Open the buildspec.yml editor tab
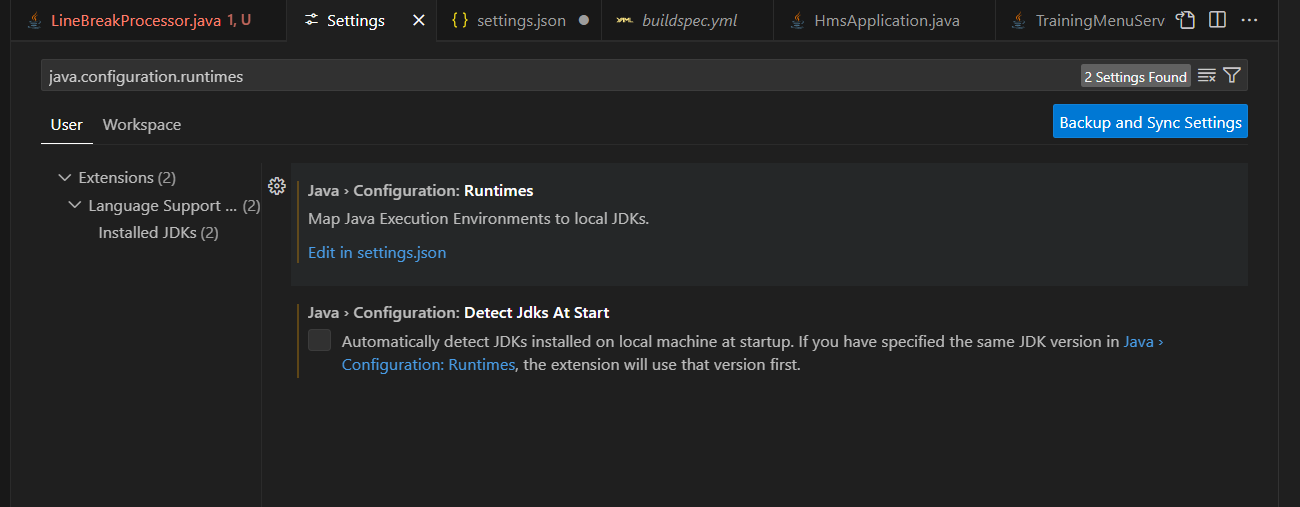 click(x=689, y=20)
